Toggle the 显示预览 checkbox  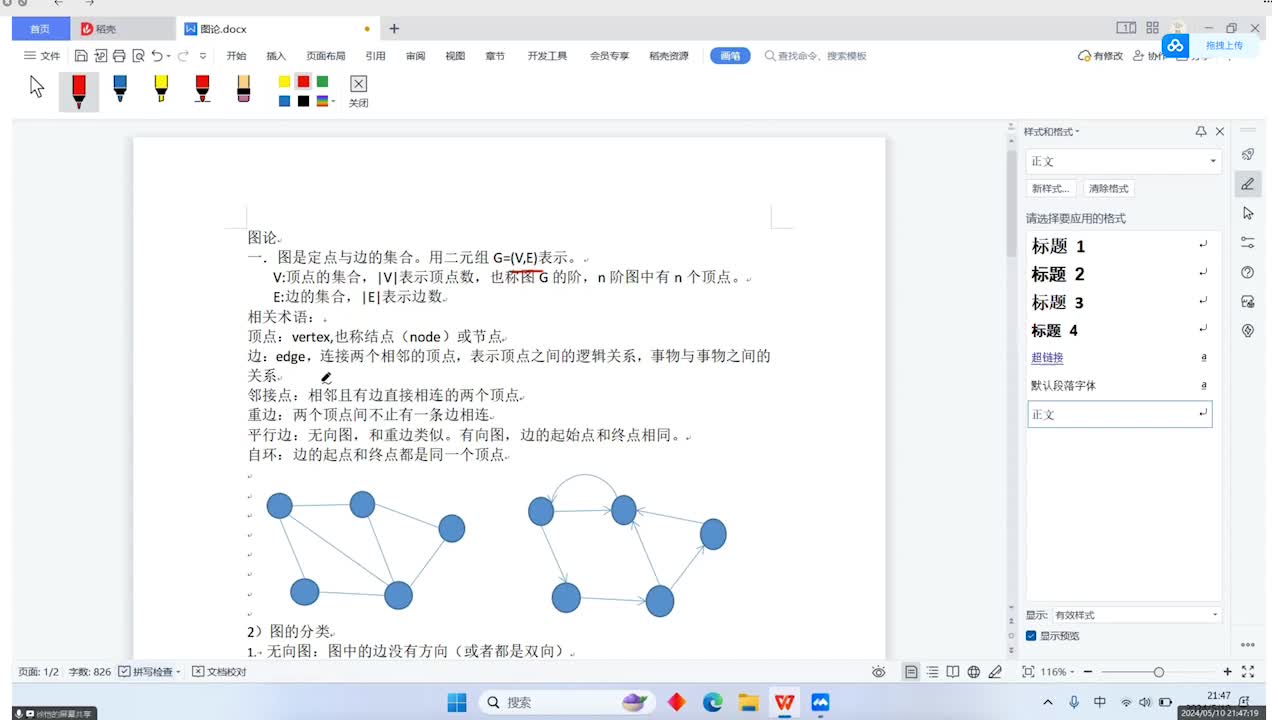point(1031,636)
